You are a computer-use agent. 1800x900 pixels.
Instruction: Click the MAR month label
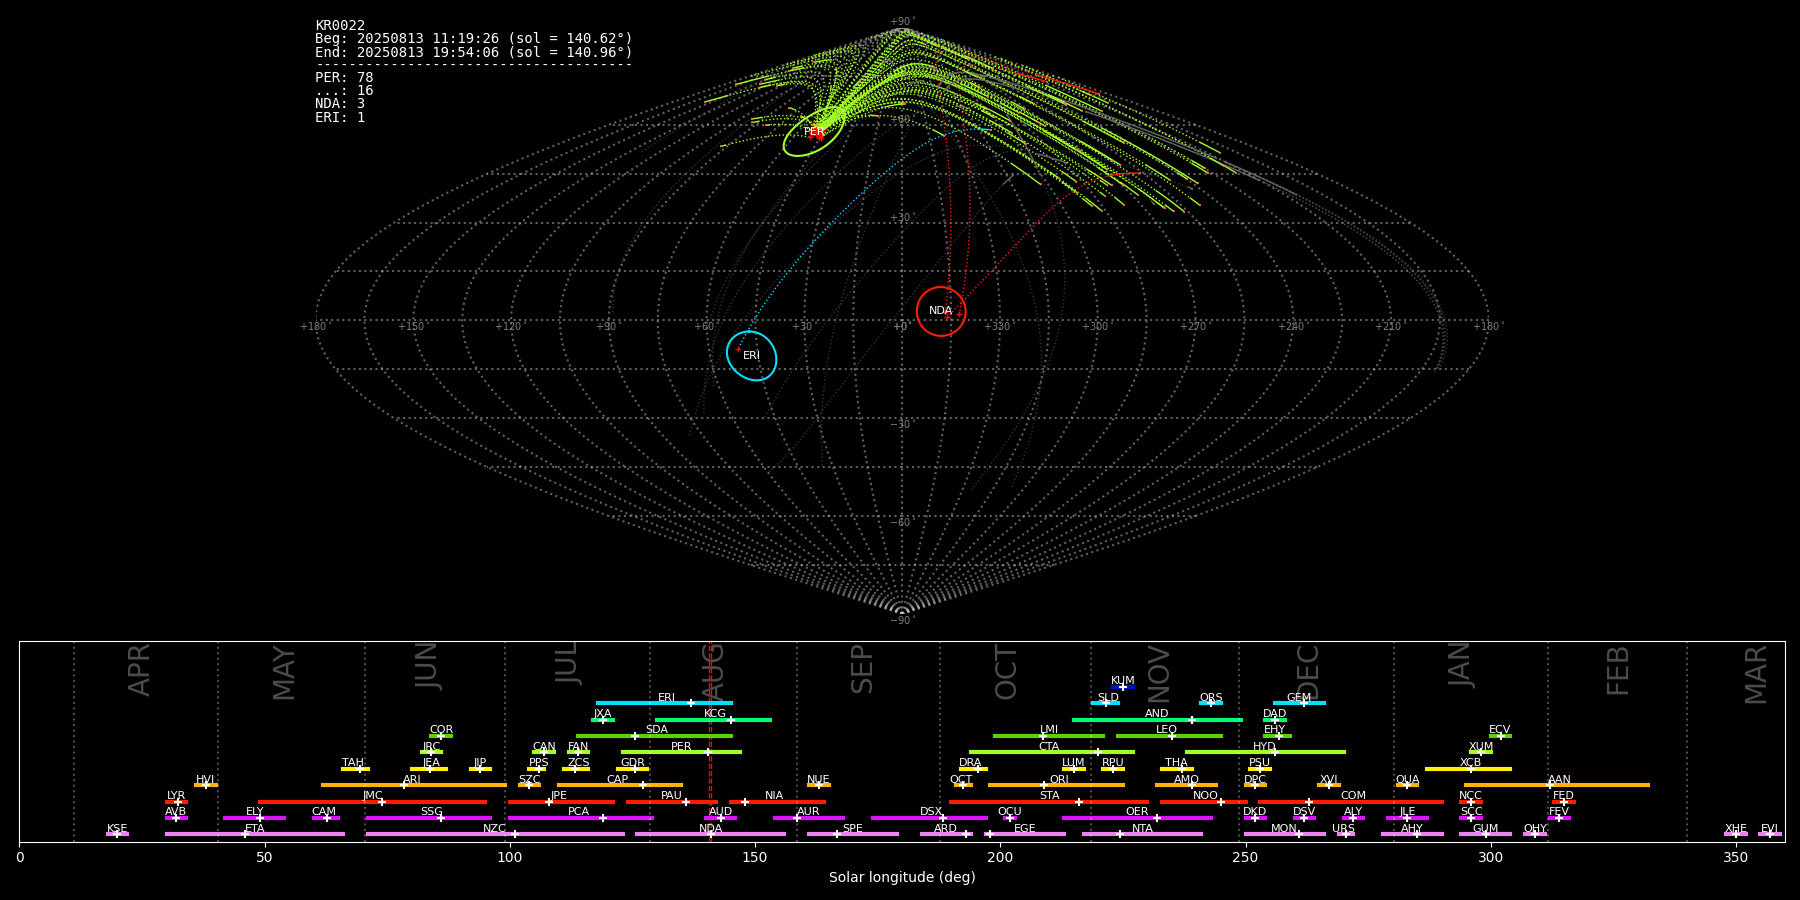click(1756, 674)
